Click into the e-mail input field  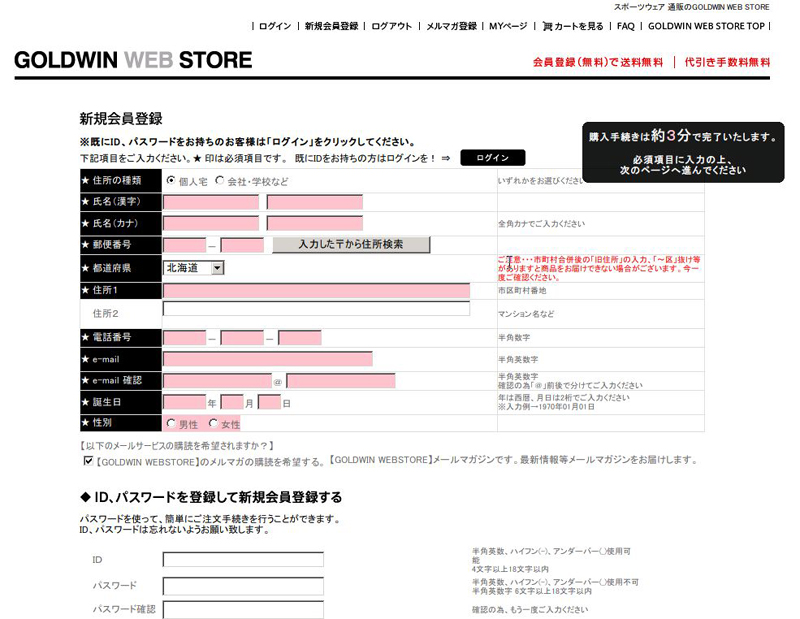[x=267, y=359]
